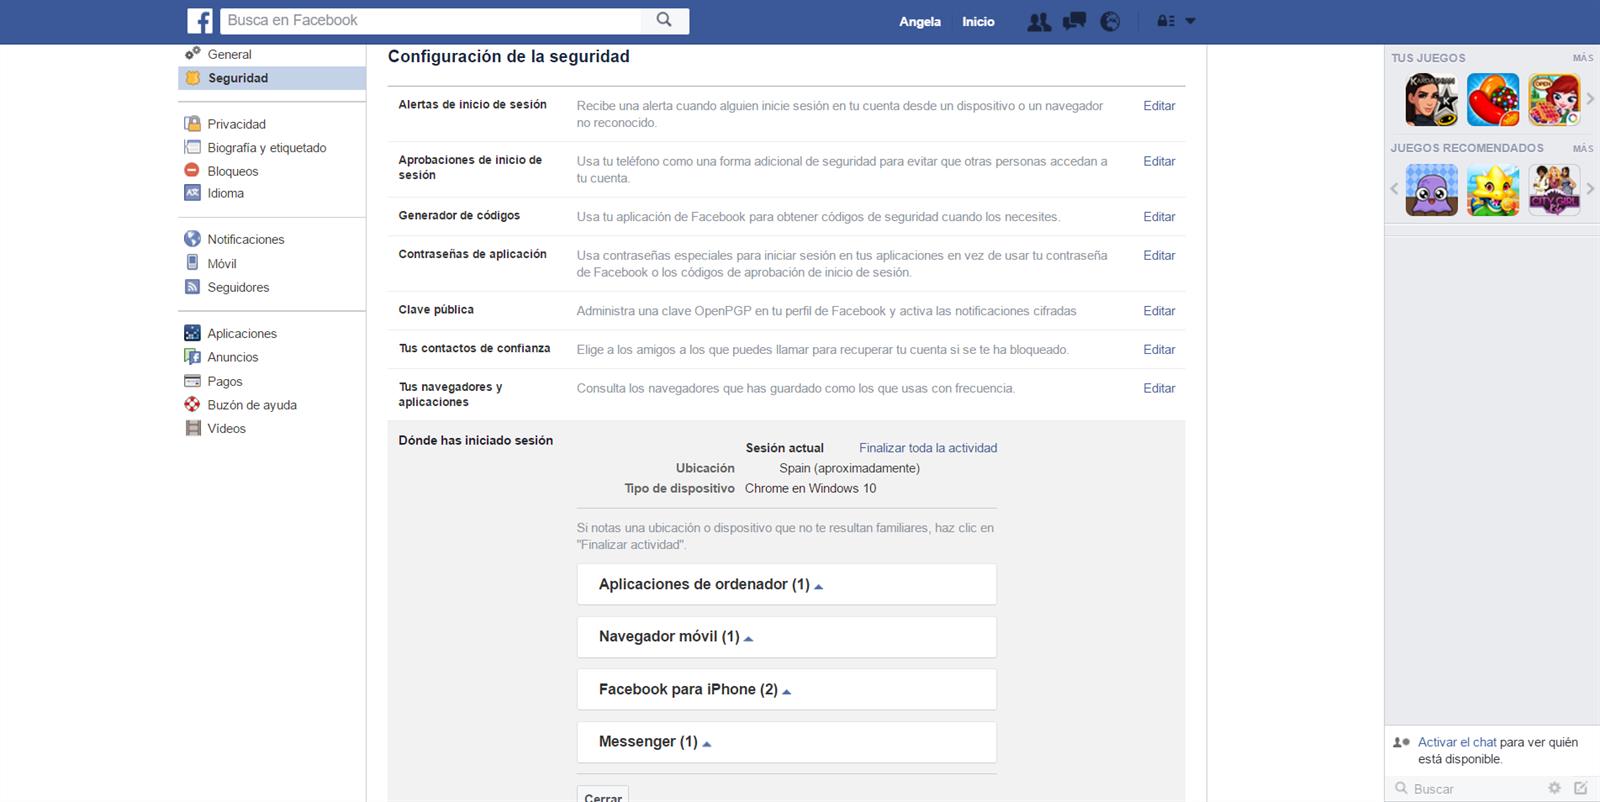This screenshot has width=1600, height=802.
Task: Click the Buzón de ayuda lifebuoy icon
Action: (x=193, y=404)
